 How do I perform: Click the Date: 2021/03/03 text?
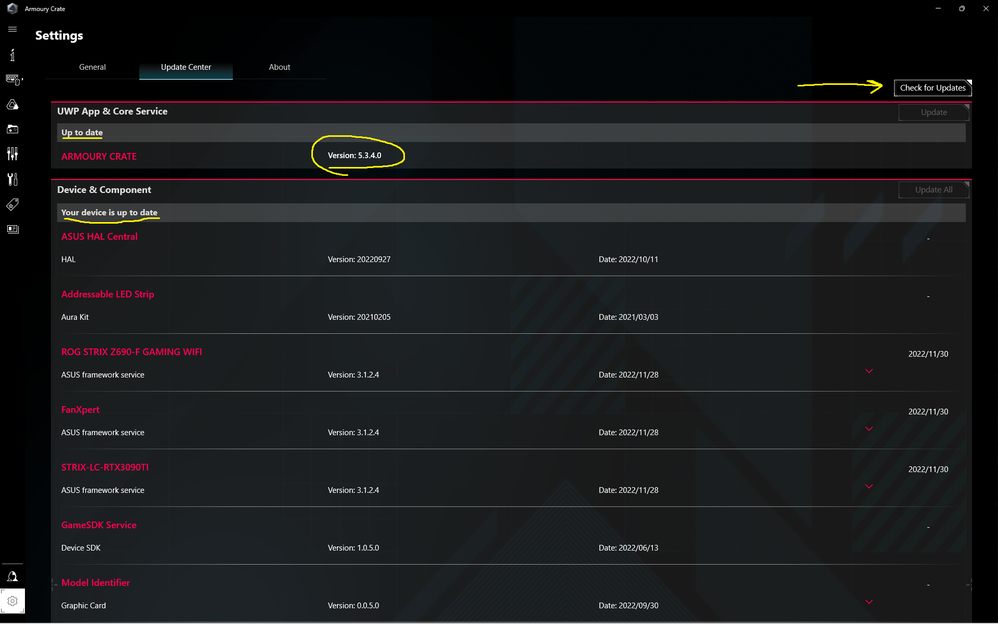(628, 317)
